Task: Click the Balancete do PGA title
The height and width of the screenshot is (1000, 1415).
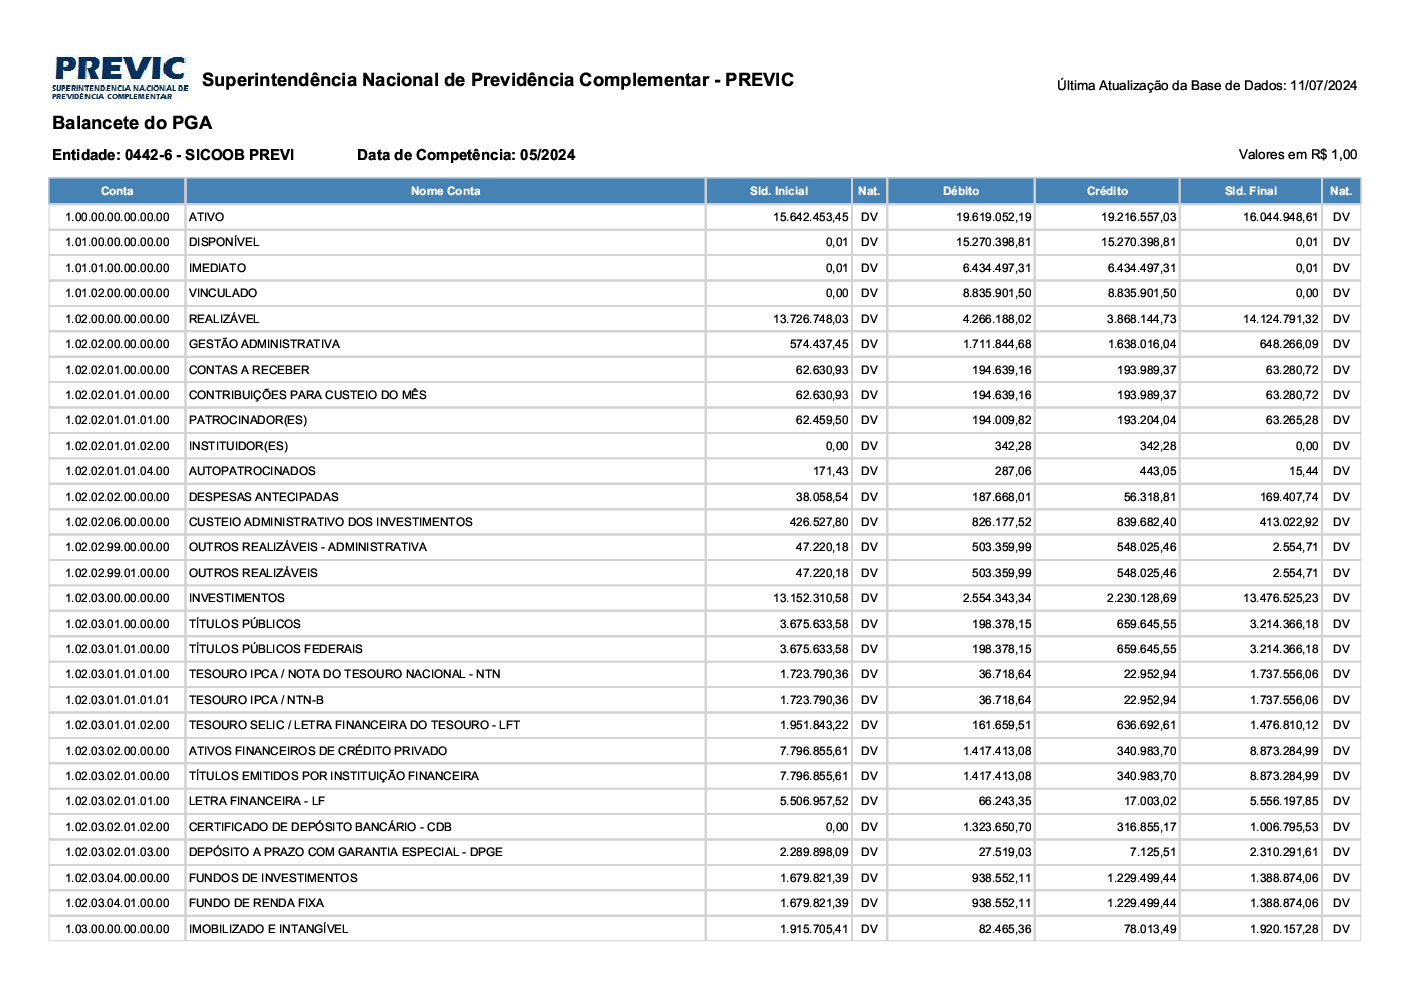Action: click(x=132, y=123)
